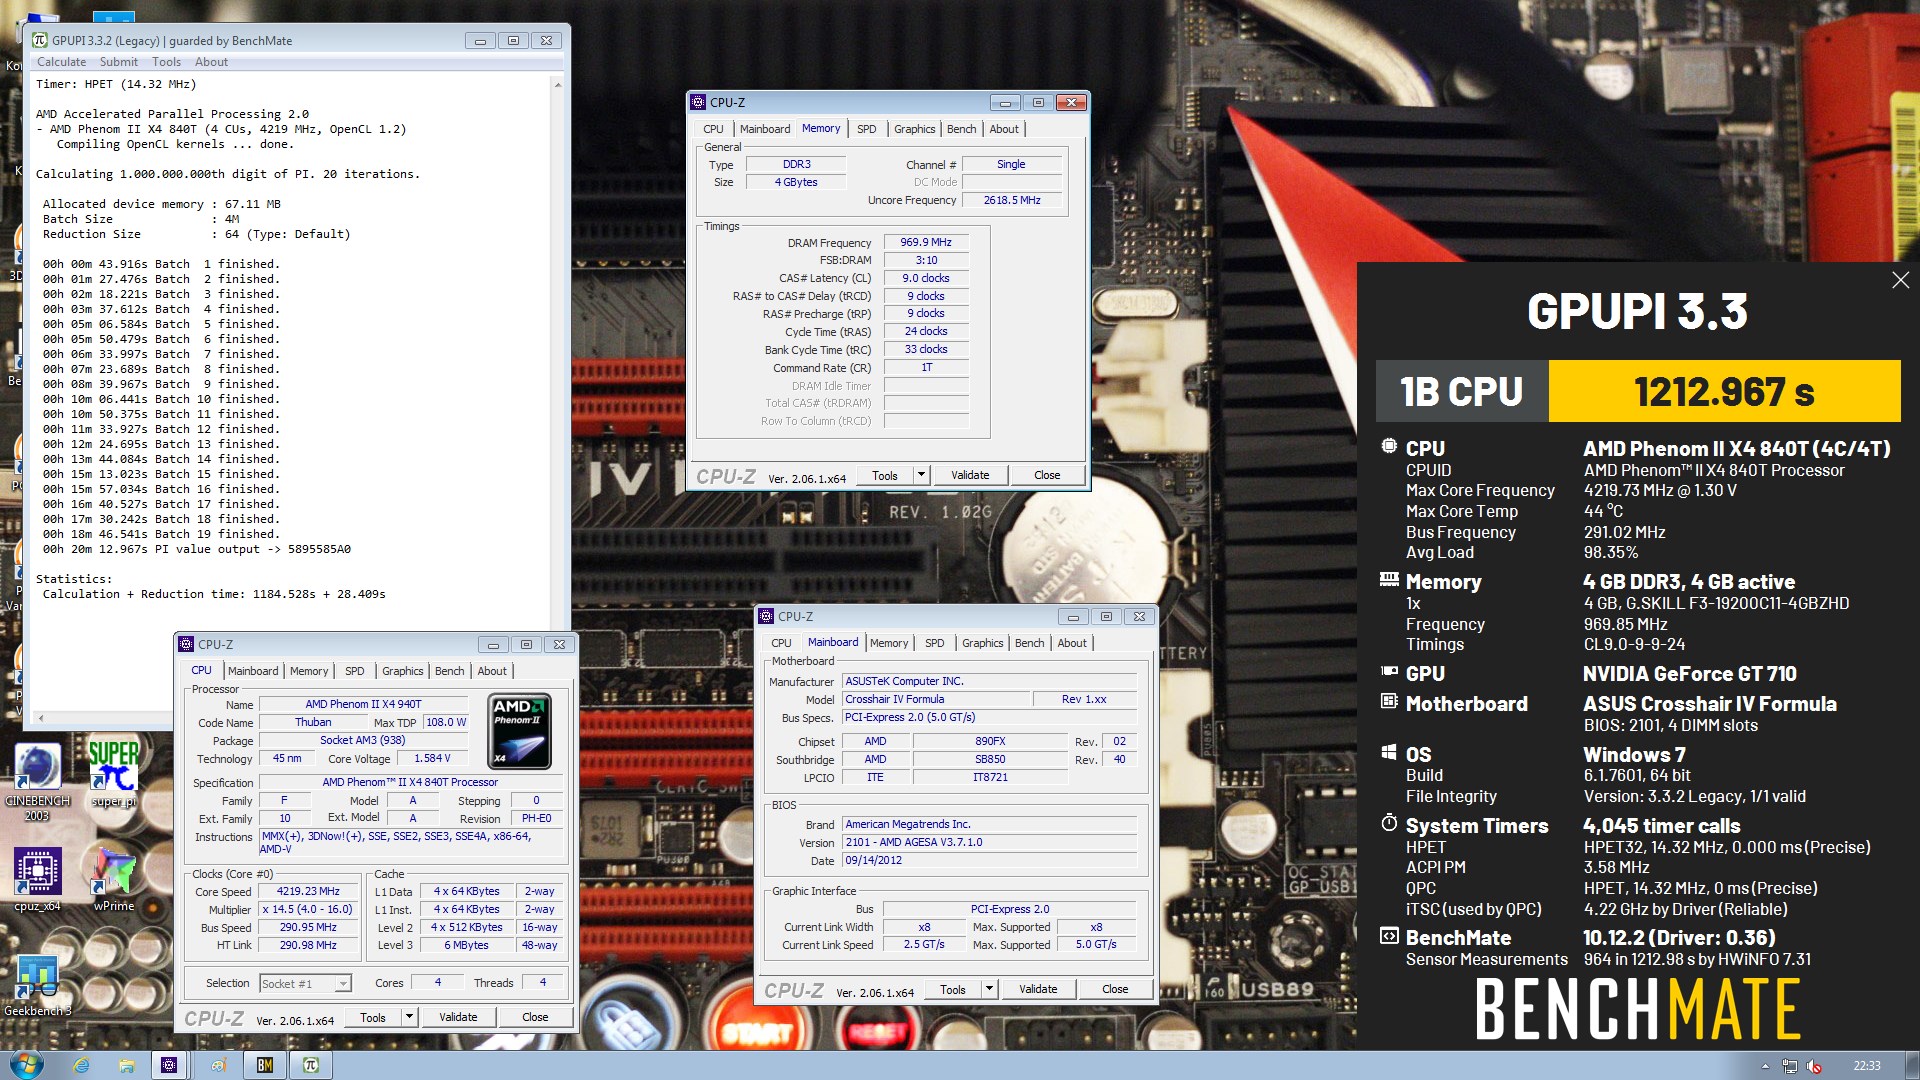Open About tab in bottom-left CPU-Z window
Image resolution: width=1920 pixels, height=1080 pixels.
pos(492,671)
